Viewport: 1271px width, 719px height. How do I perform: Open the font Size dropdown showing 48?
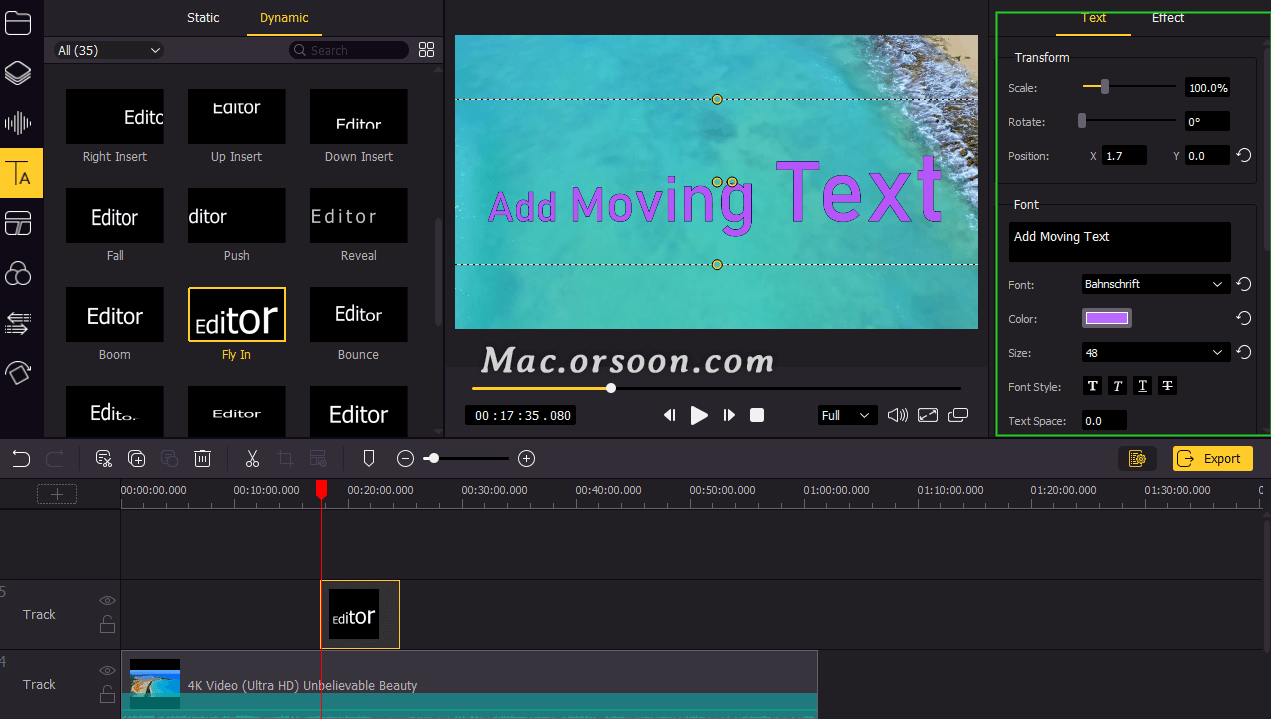click(1155, 352)
